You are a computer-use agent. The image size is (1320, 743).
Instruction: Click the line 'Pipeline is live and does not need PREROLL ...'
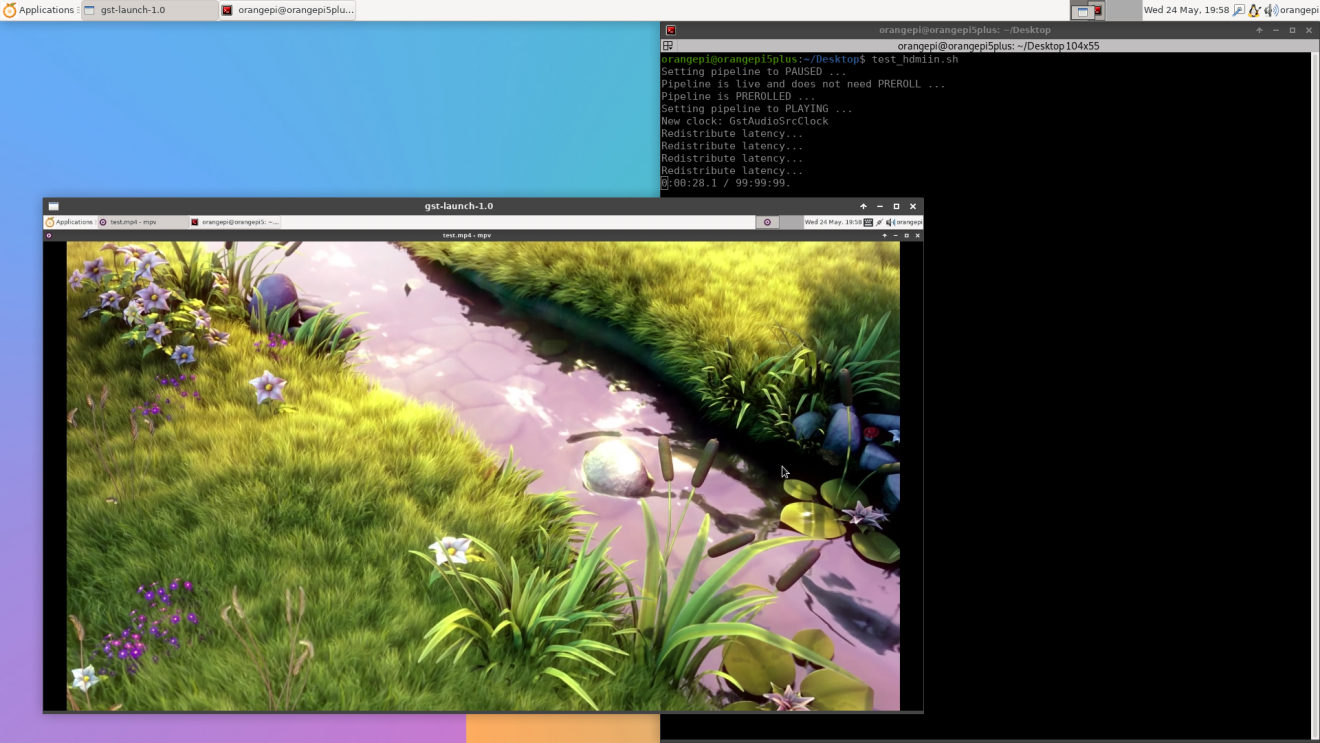coord(803,84)
